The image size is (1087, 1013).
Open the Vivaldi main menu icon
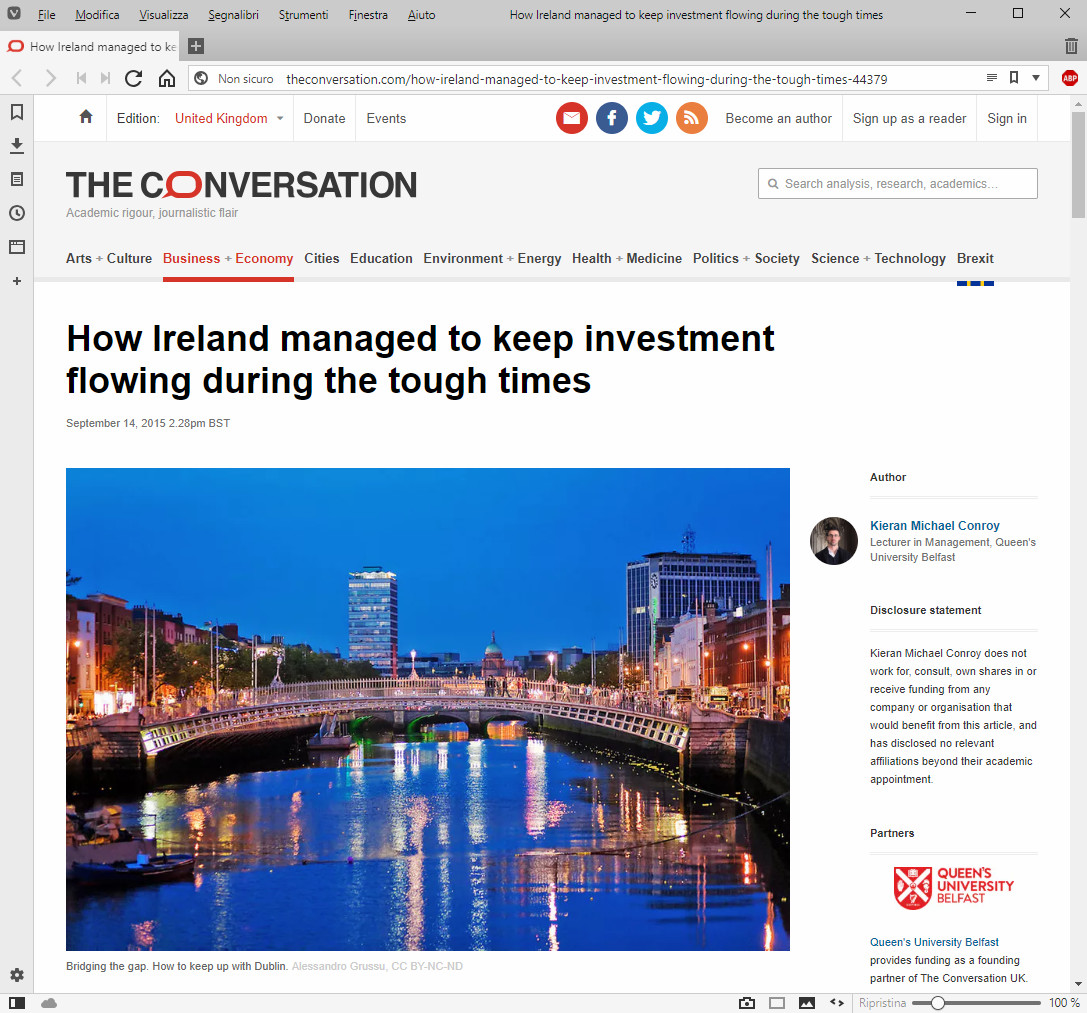(x=14, y=13)
